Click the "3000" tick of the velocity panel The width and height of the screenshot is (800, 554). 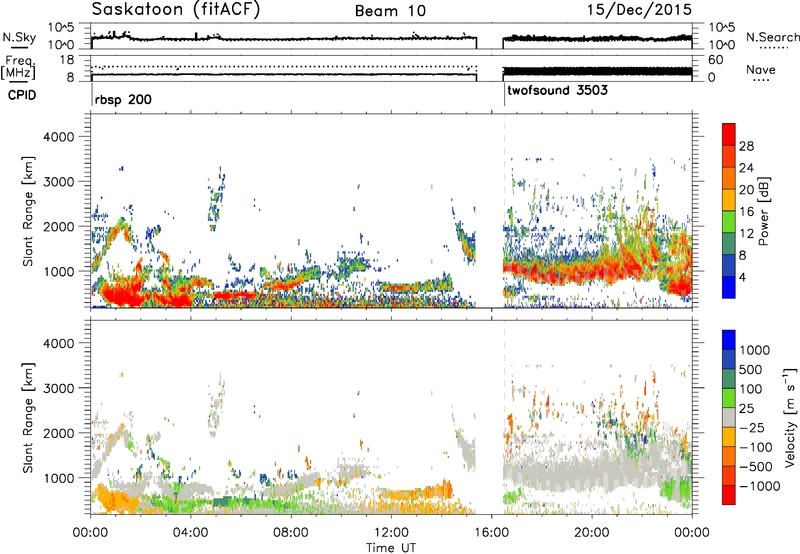click(58, 388)
